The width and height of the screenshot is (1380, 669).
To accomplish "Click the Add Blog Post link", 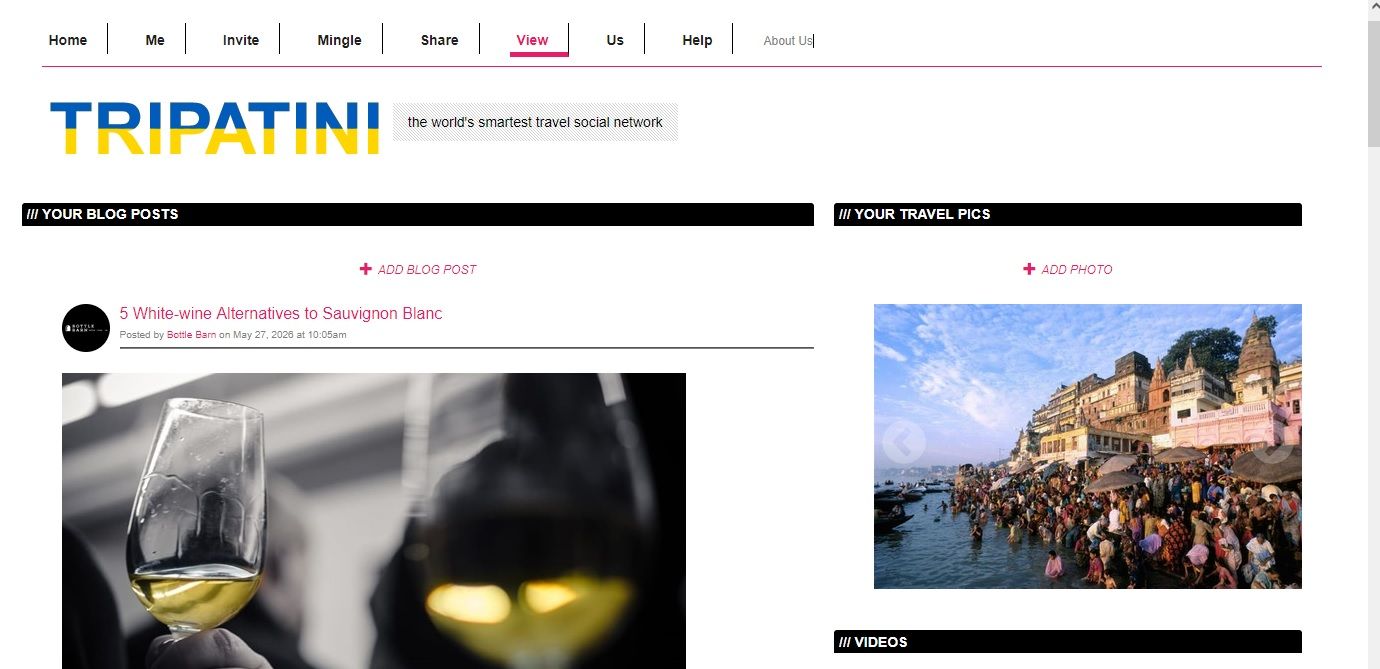I will pyautogui.click(x=427, y=269).
